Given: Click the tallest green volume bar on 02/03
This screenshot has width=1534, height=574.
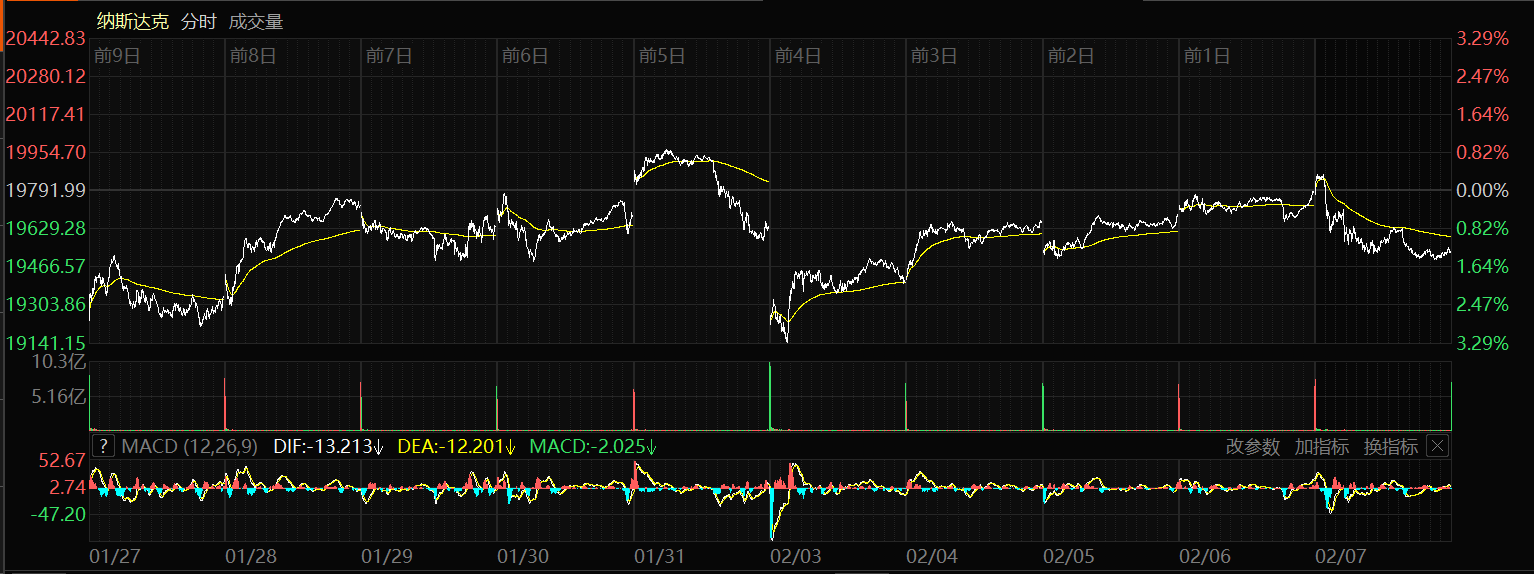Looking at the screenshot, I should click(x=770, y=397).
